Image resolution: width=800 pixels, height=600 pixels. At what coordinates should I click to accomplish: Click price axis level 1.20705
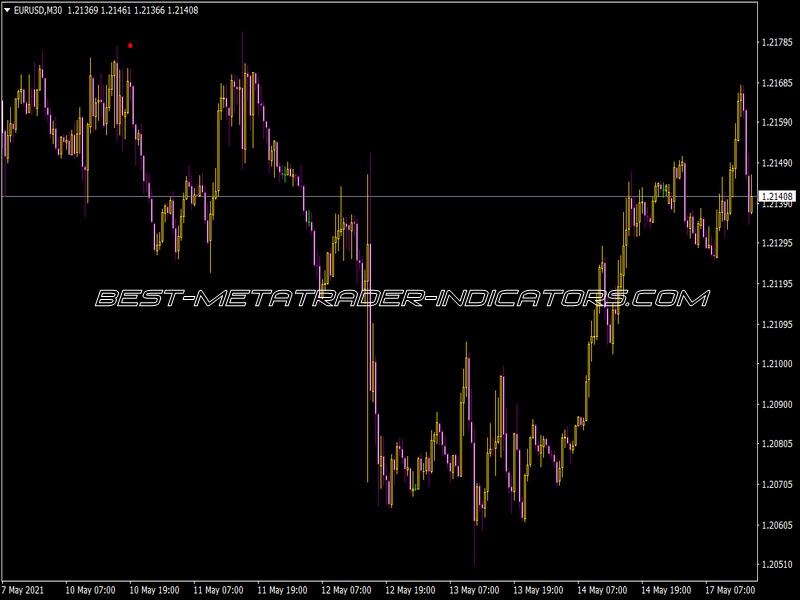tap(777, 485)
